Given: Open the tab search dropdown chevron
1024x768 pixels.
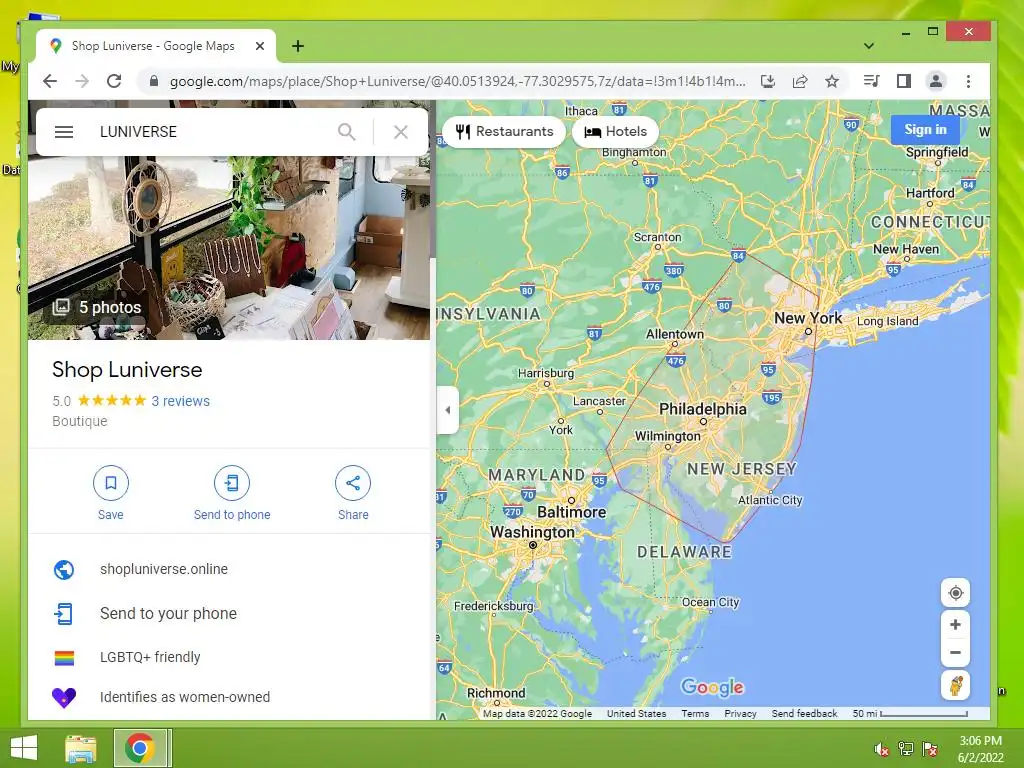Looking at the screenshot, I should coord(869,46).
